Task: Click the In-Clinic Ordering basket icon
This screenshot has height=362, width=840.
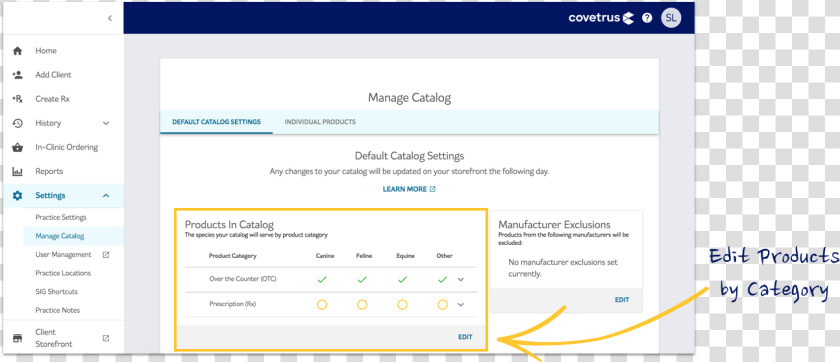Action: click(18, 147)
